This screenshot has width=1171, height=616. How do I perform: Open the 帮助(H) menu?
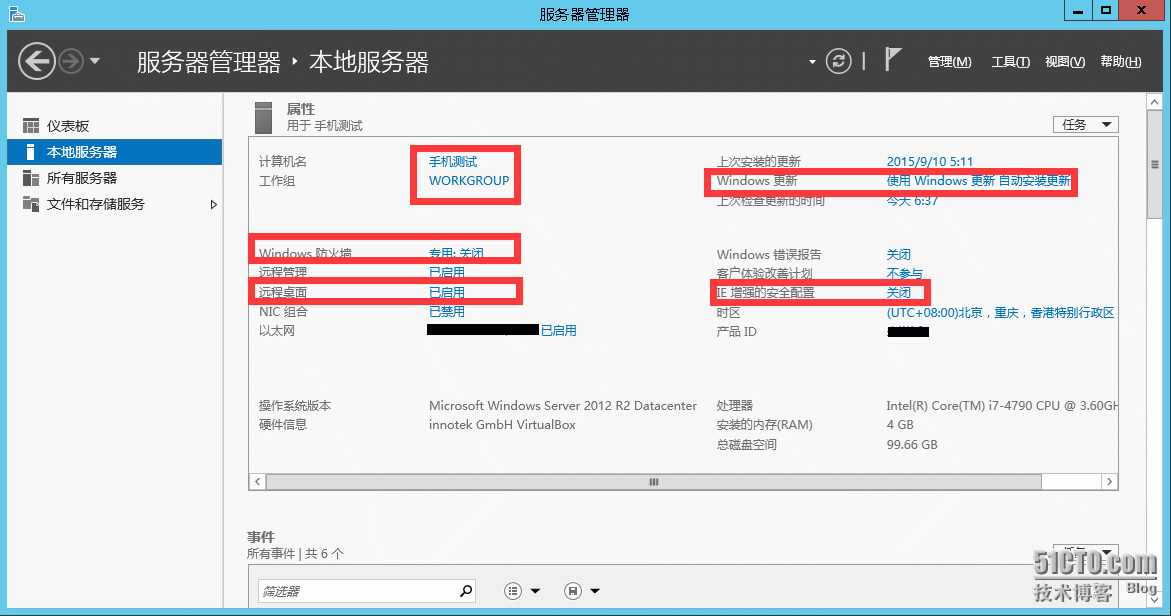1121,62
